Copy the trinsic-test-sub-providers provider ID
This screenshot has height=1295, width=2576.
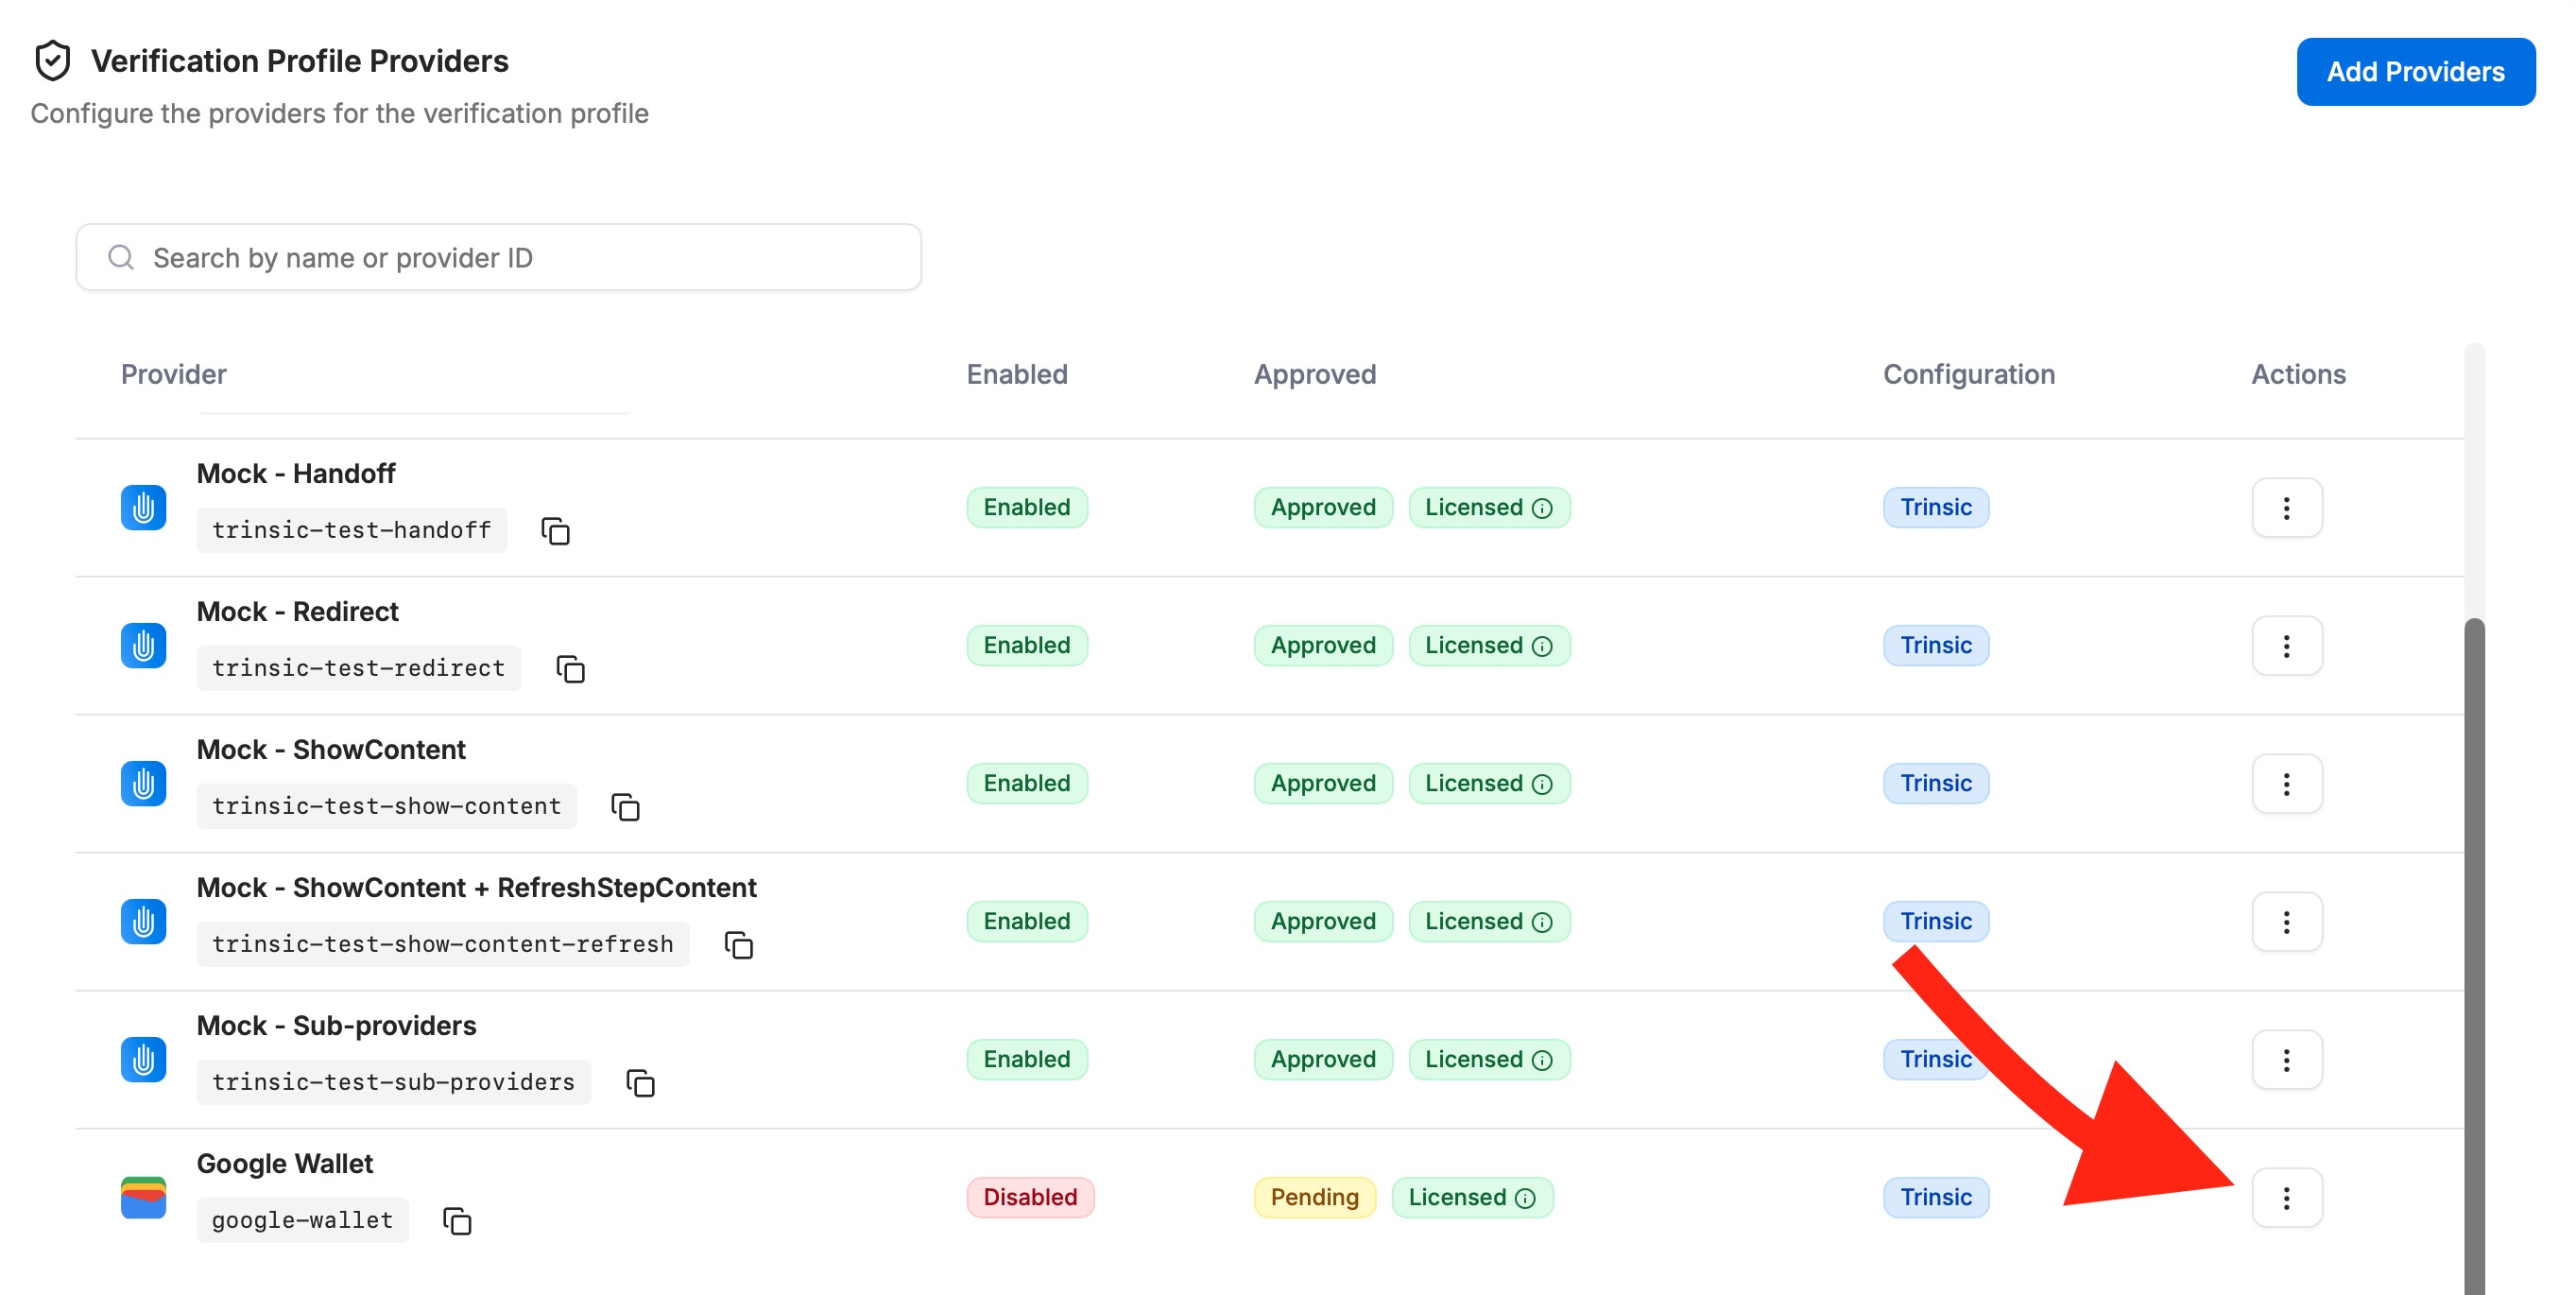tap(640, 1083)
